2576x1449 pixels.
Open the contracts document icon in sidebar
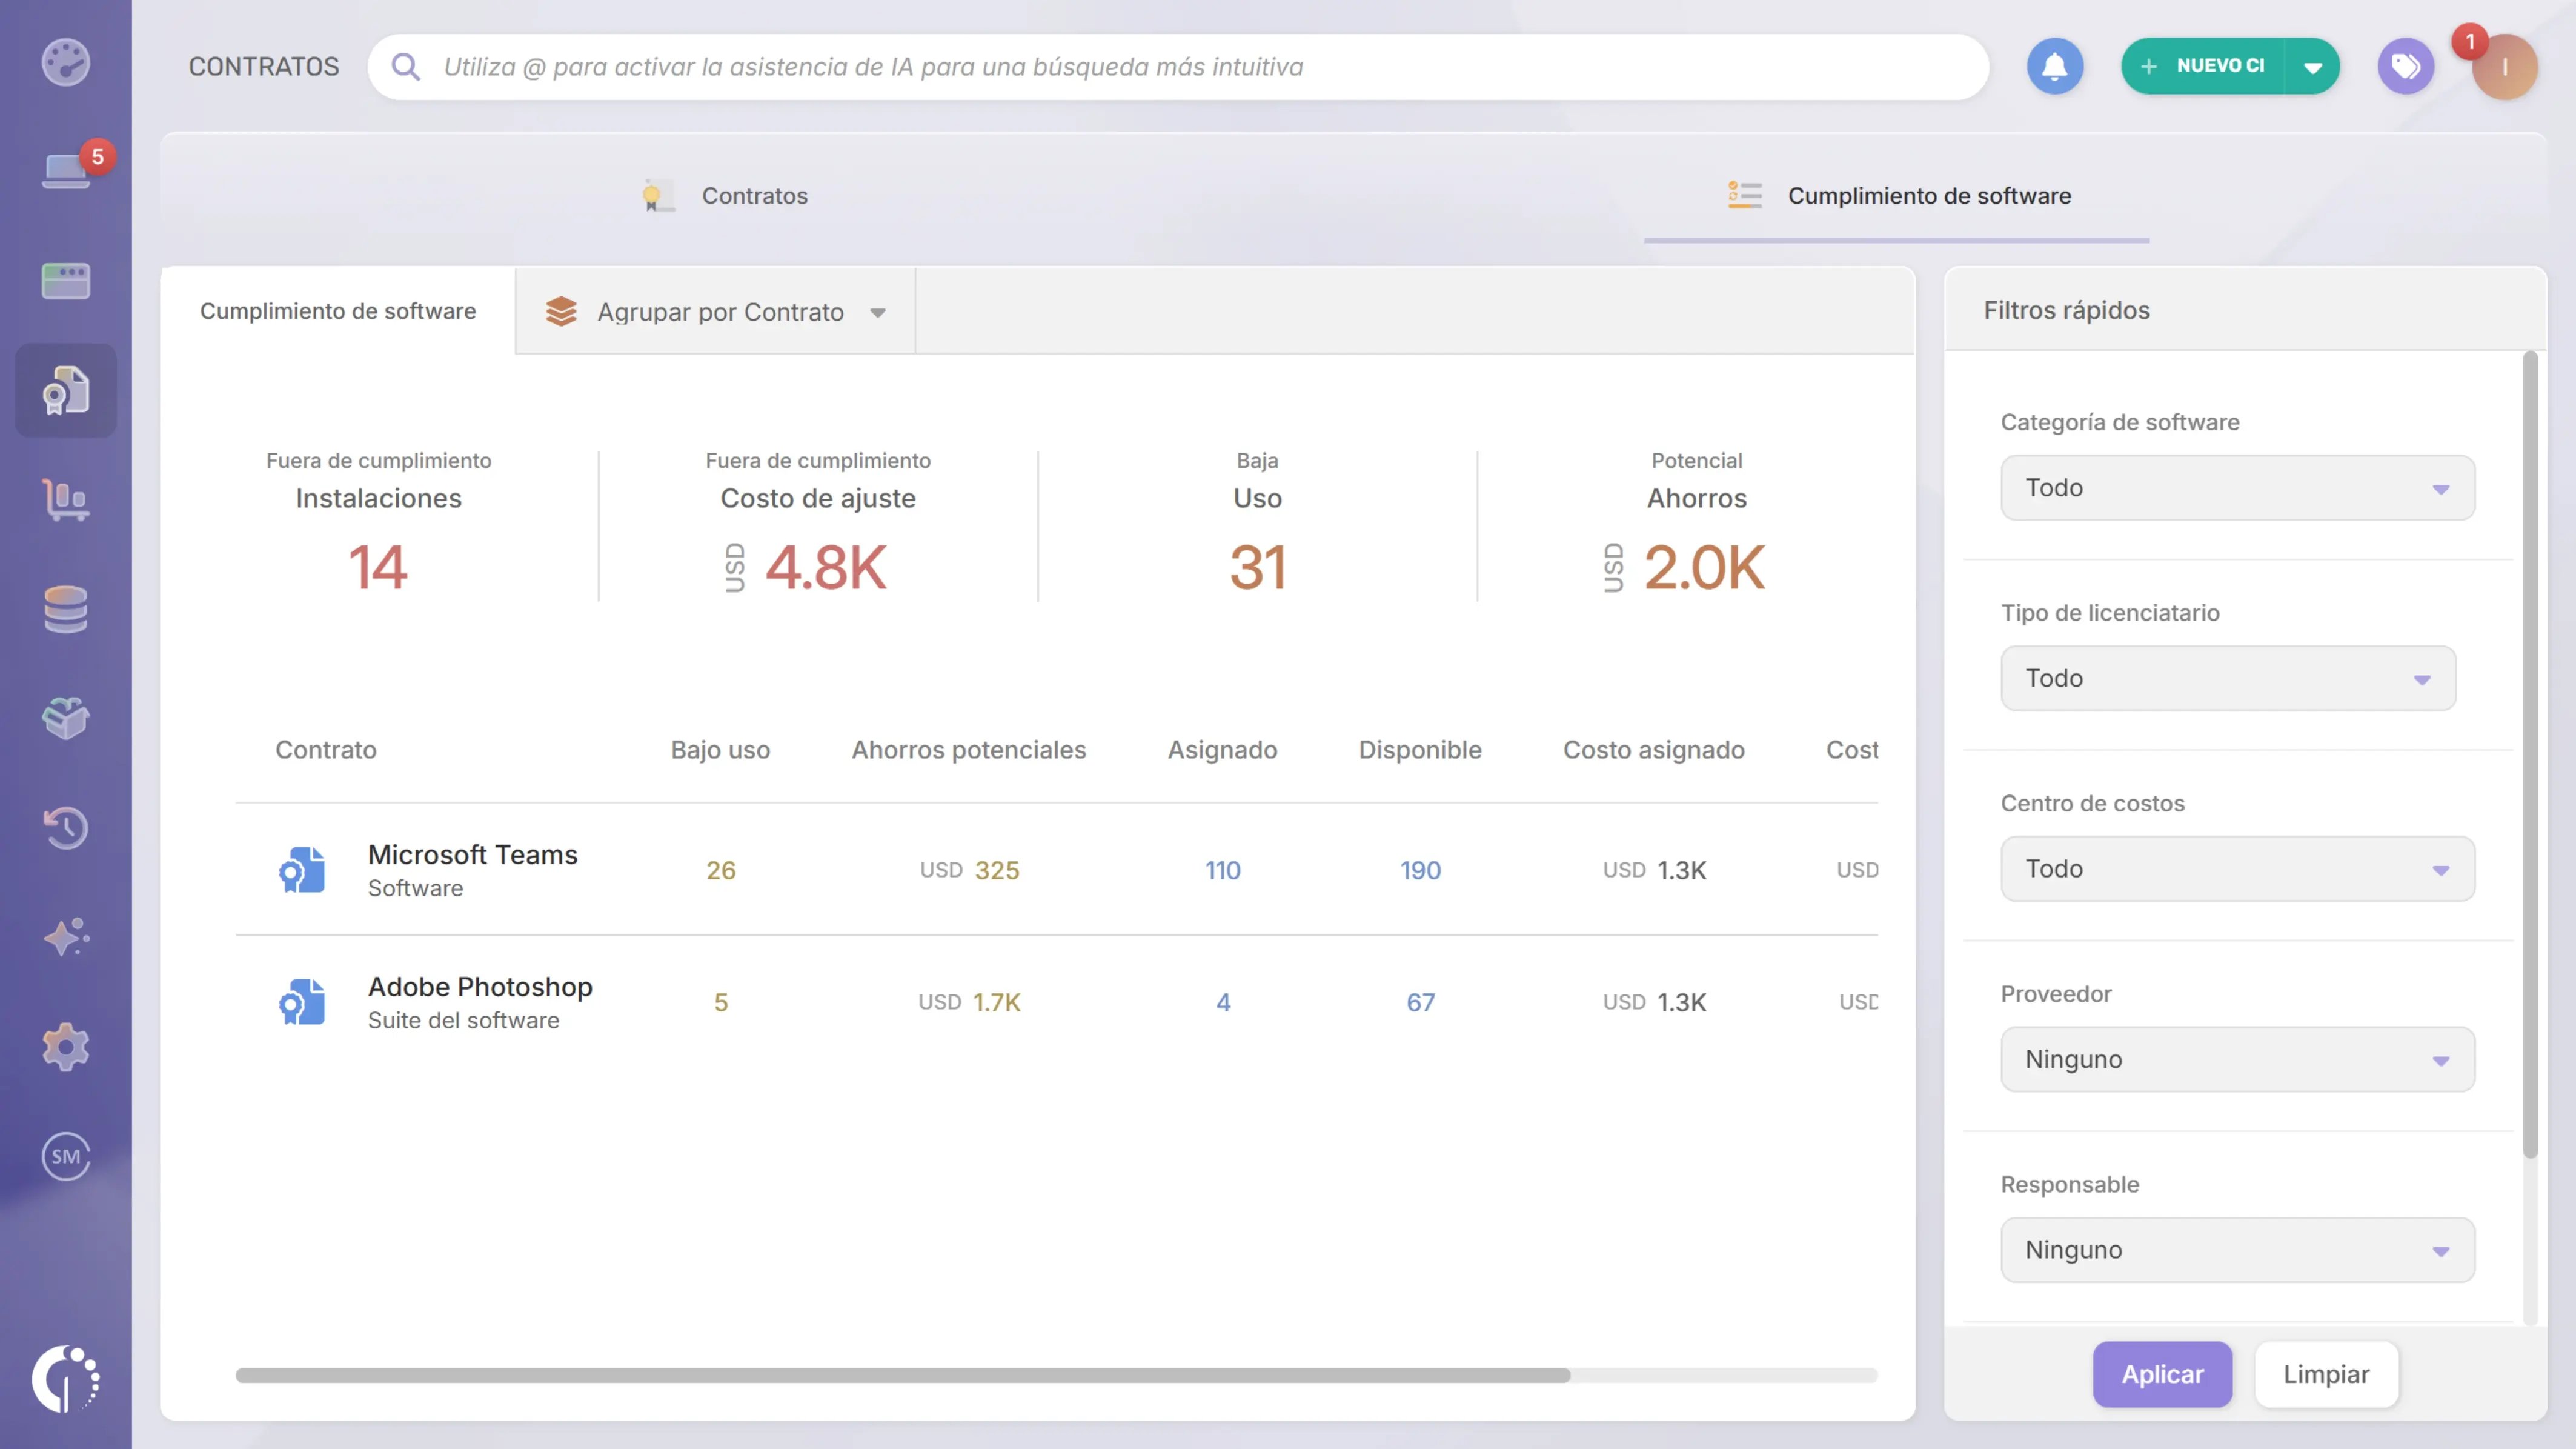pyautogui.click(x=66, y=390)
